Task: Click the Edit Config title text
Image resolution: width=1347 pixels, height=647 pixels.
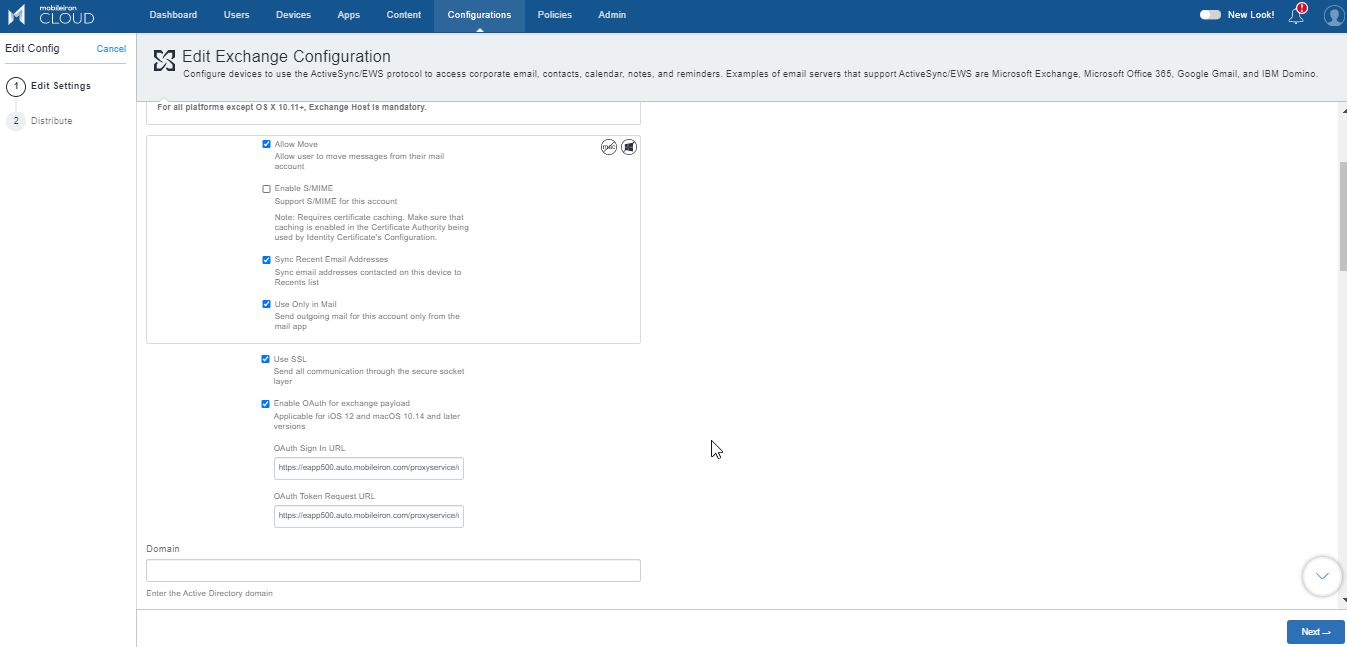Action: [32, 48]
